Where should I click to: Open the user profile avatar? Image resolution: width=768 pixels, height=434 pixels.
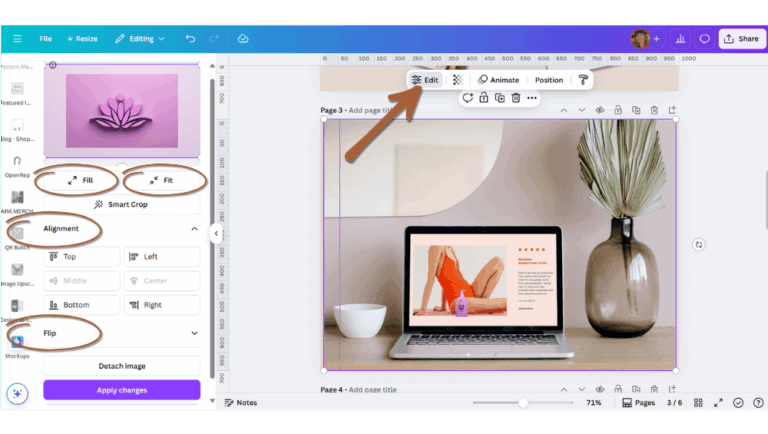640,39
